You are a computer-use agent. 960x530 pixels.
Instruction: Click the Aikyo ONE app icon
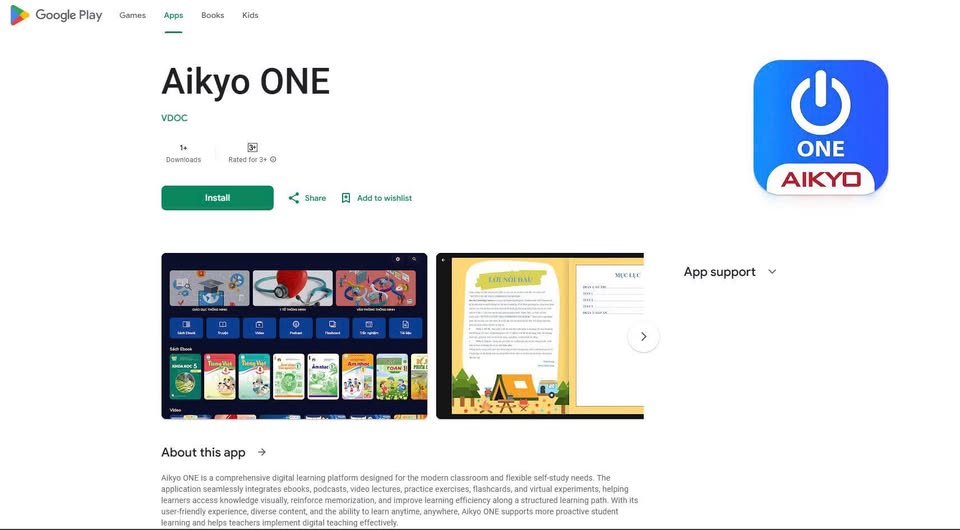coord(820,127)
